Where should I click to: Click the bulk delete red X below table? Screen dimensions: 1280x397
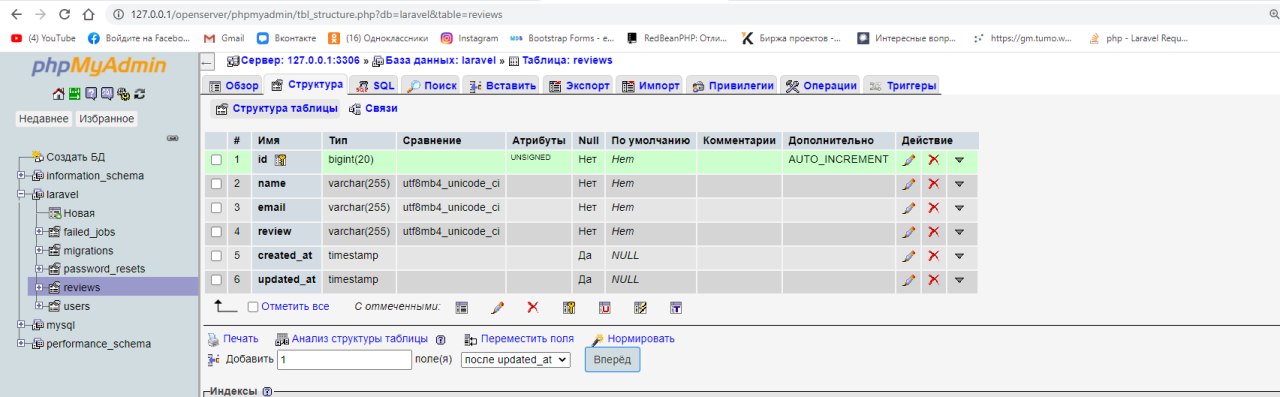(533, 308)
